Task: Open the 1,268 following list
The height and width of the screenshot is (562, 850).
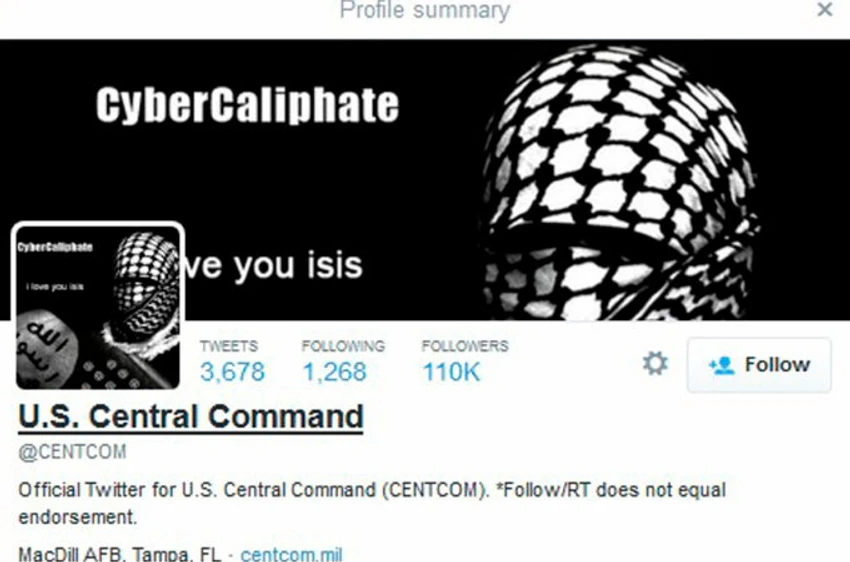Action: click(334, 372)
